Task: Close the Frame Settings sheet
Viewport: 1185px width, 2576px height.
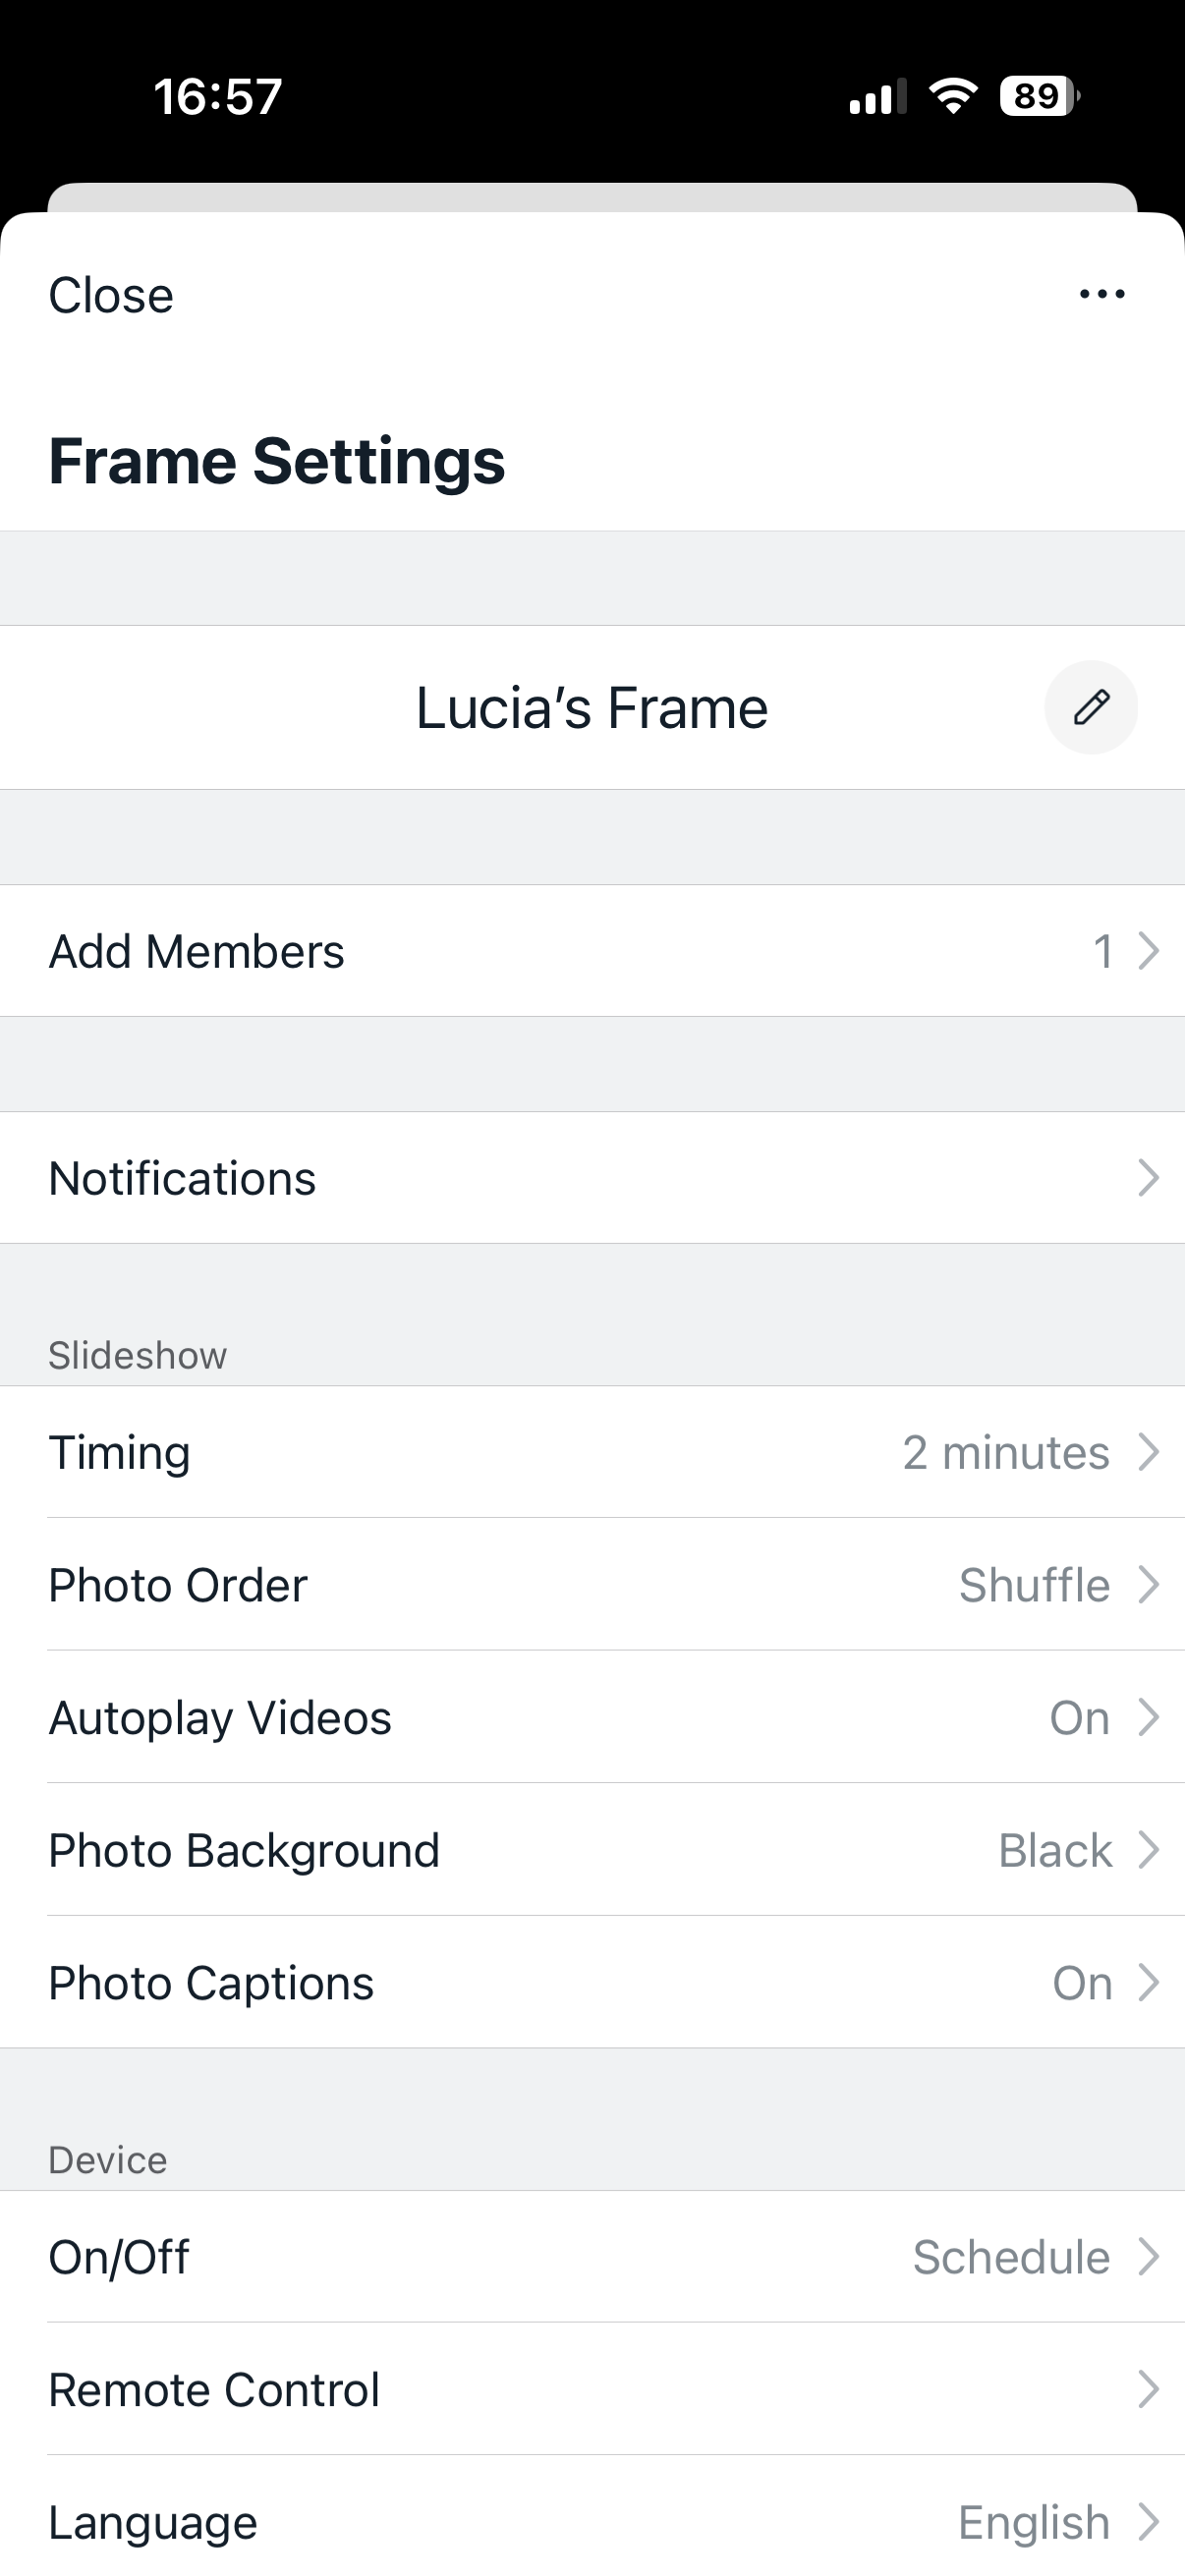Action: pos(111,296)
